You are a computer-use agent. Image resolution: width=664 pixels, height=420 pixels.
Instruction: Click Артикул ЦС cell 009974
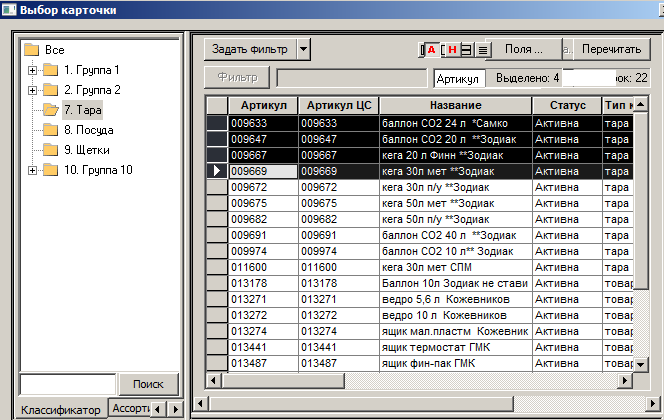(x=339, y=251)
